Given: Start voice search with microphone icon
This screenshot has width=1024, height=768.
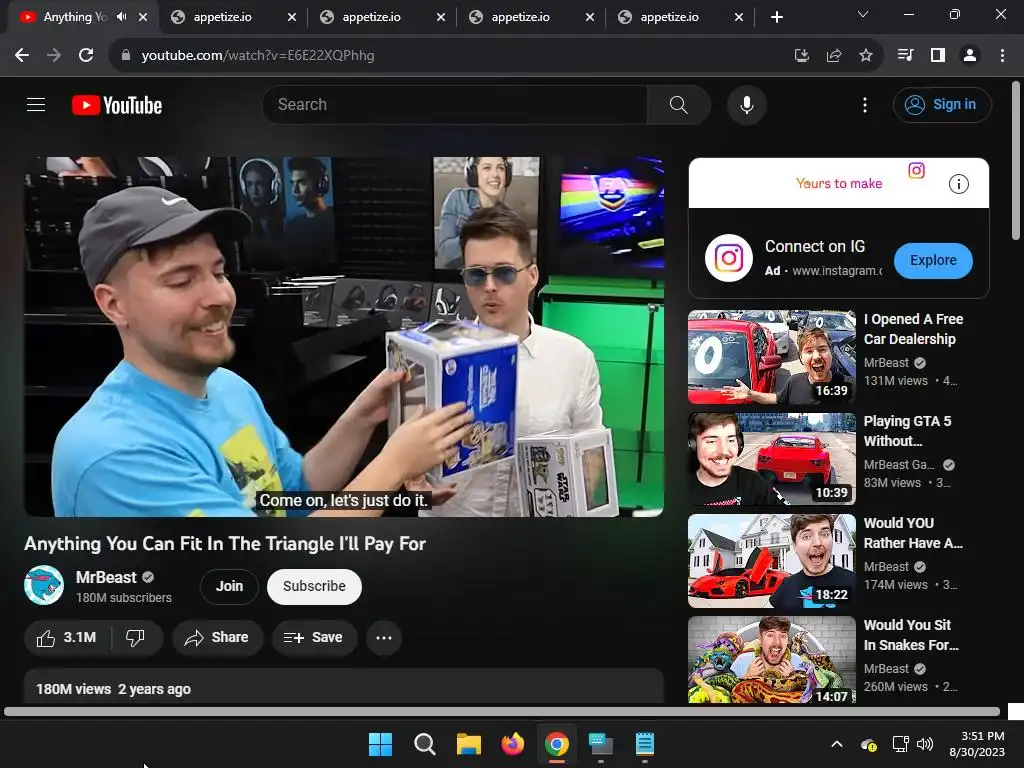Looking at the screenshot, I should click(x=746, y=104).
